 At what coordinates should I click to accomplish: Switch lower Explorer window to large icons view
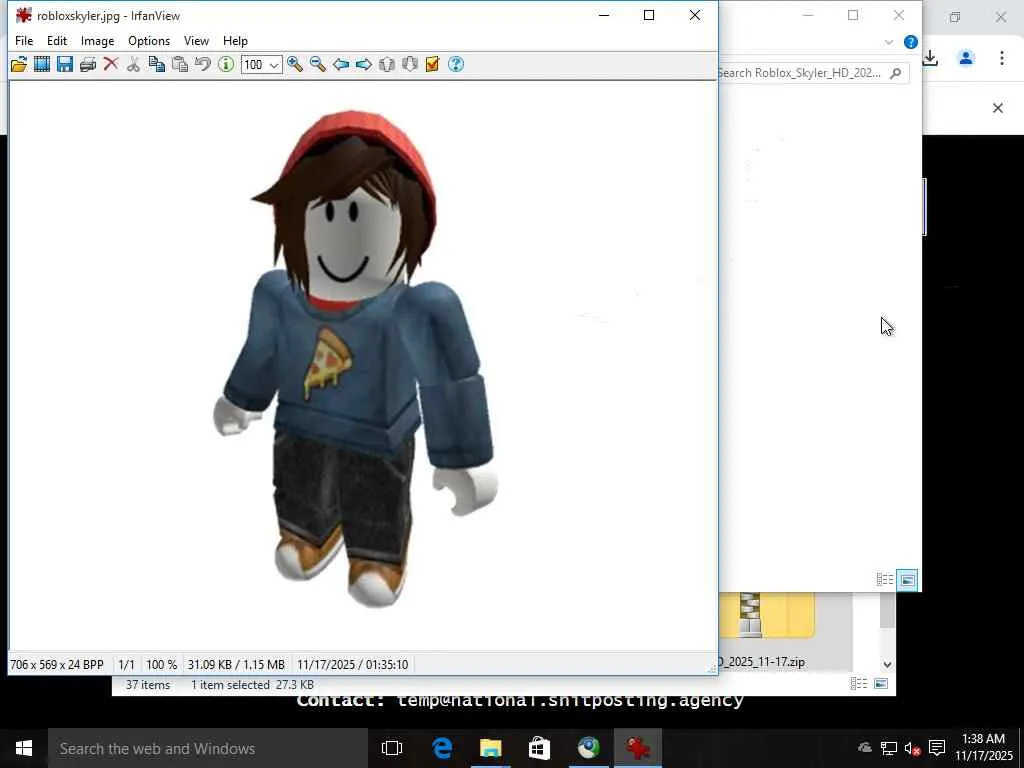[881, 683]
